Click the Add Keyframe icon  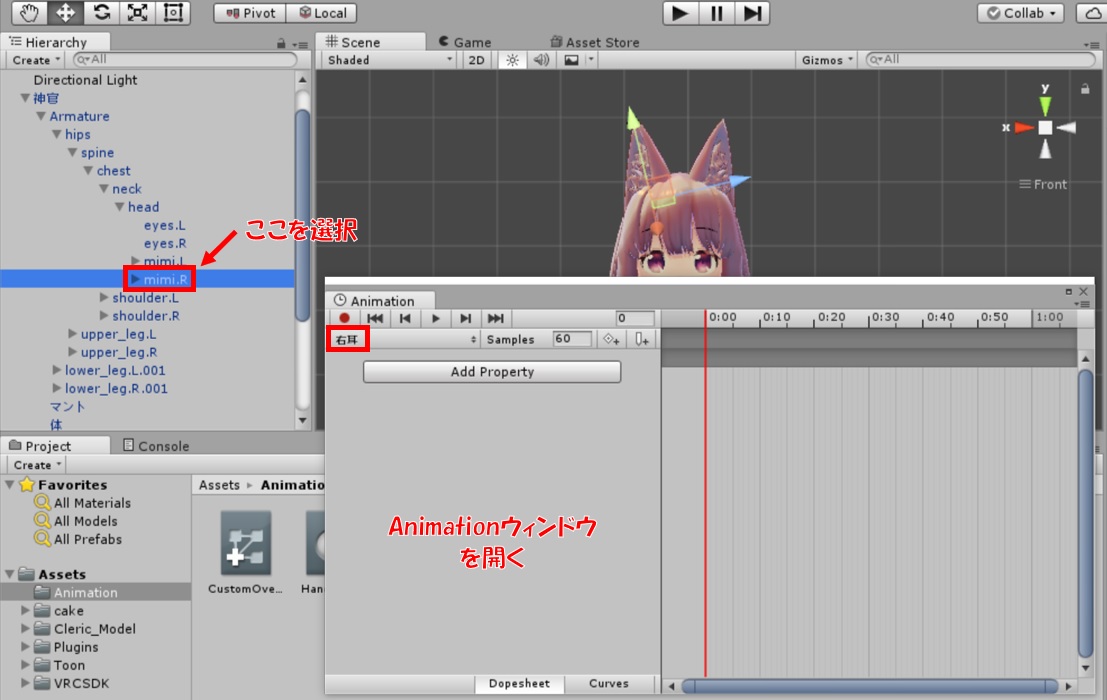point(610,340)
